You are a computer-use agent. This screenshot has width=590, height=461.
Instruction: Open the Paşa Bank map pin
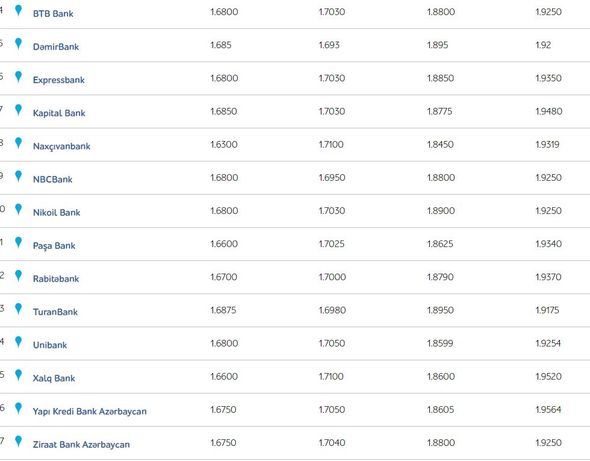pos(18,242)
